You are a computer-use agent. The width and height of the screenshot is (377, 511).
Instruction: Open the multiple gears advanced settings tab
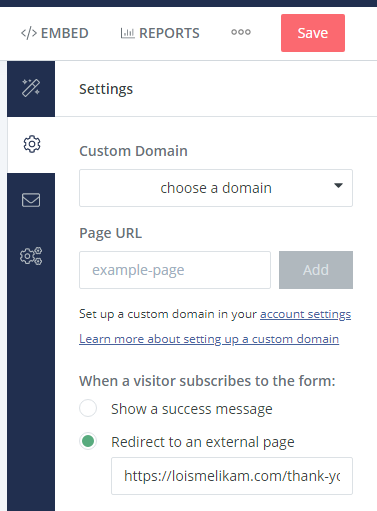31,256
